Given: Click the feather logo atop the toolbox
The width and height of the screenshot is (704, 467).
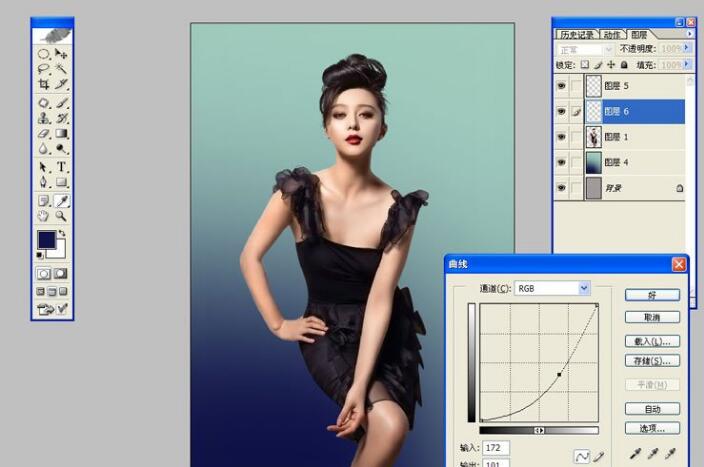Looking at the screenshot, I should [x=53, y=36].
